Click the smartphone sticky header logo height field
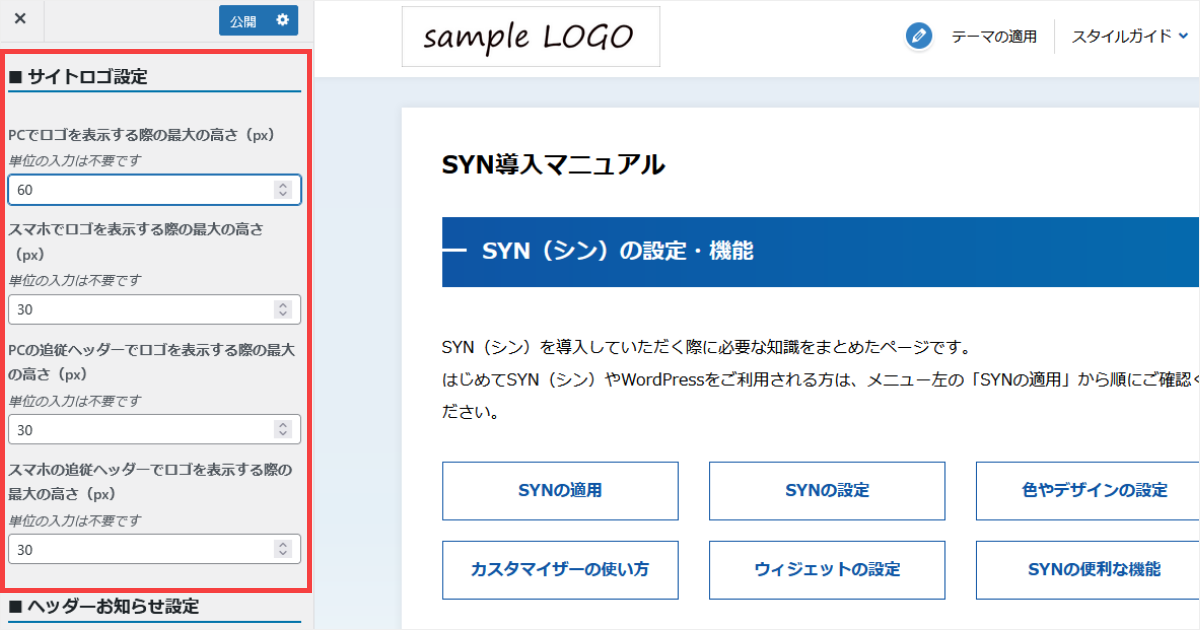The height and width of the screenshot is (630, 1200). click(x=140, y=550)
